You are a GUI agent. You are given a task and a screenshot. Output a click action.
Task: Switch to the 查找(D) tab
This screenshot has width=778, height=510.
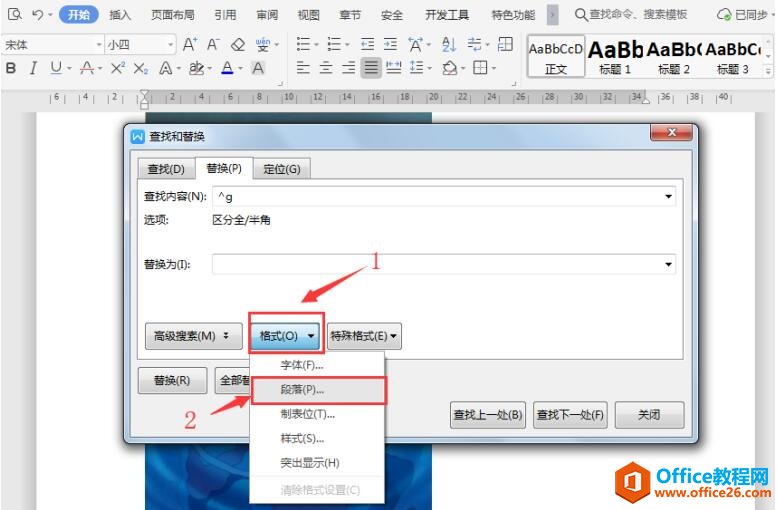point(166,169)
